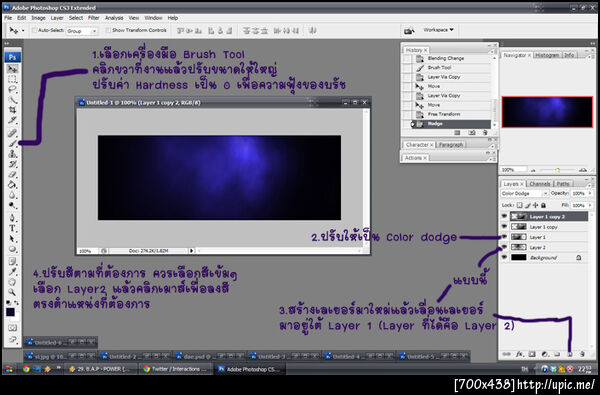
Task: Open the Fill slider arrow
Action: coord(589,206)
